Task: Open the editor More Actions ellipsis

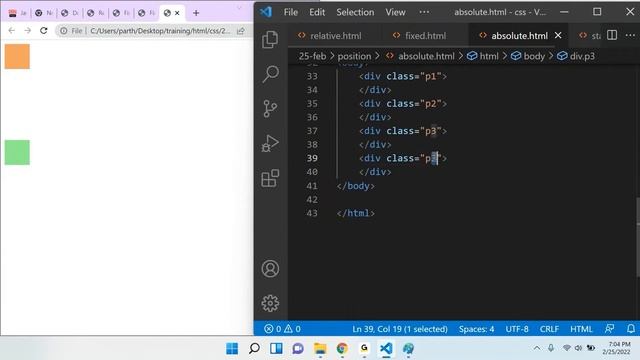Action: (630, 35)
